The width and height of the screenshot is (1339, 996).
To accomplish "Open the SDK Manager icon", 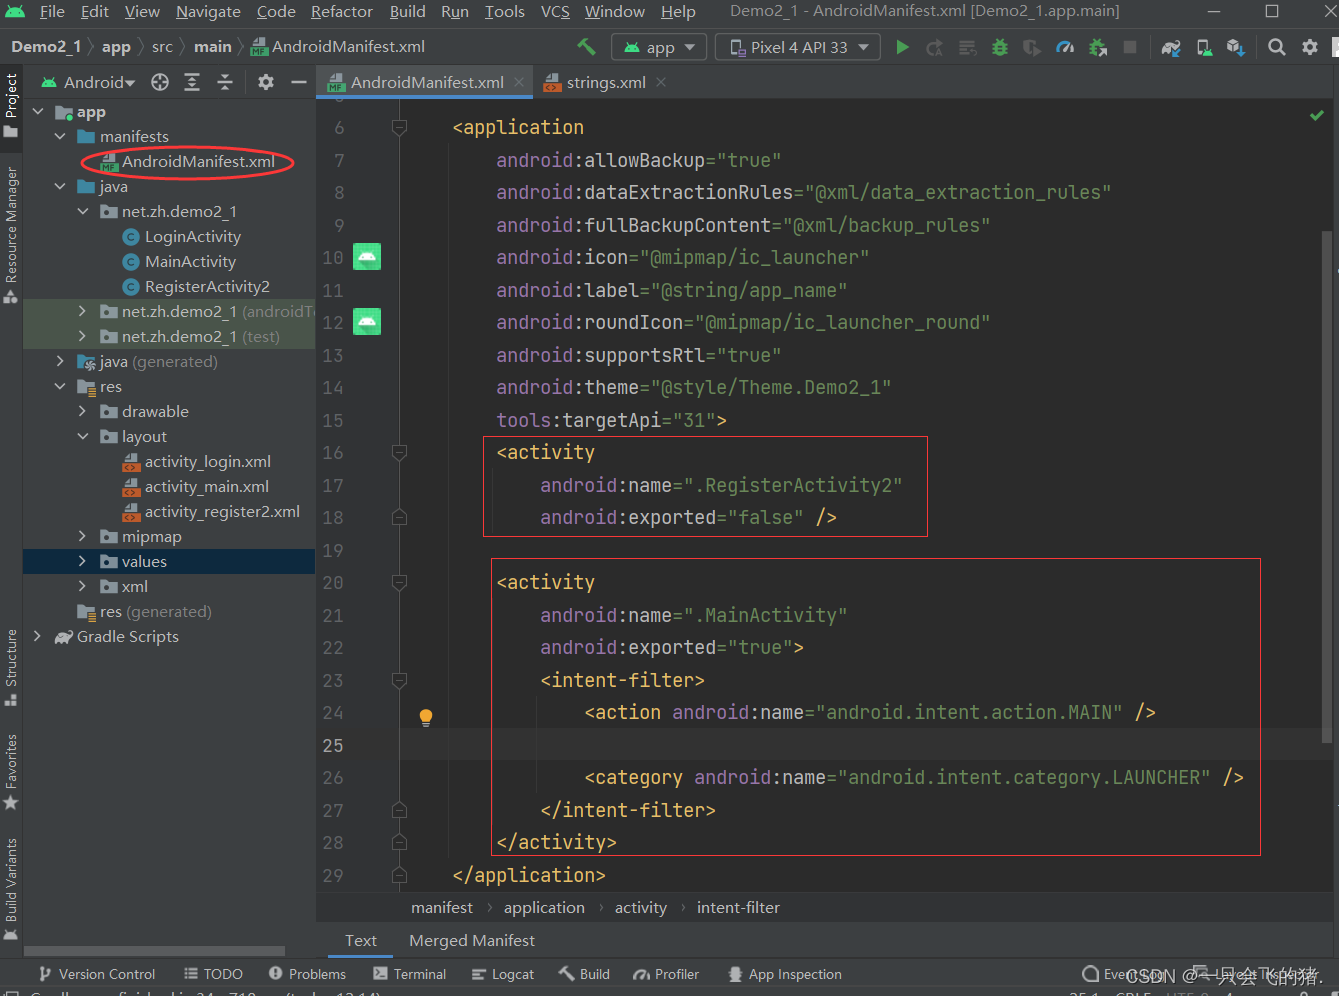I will pos(1236,47).
